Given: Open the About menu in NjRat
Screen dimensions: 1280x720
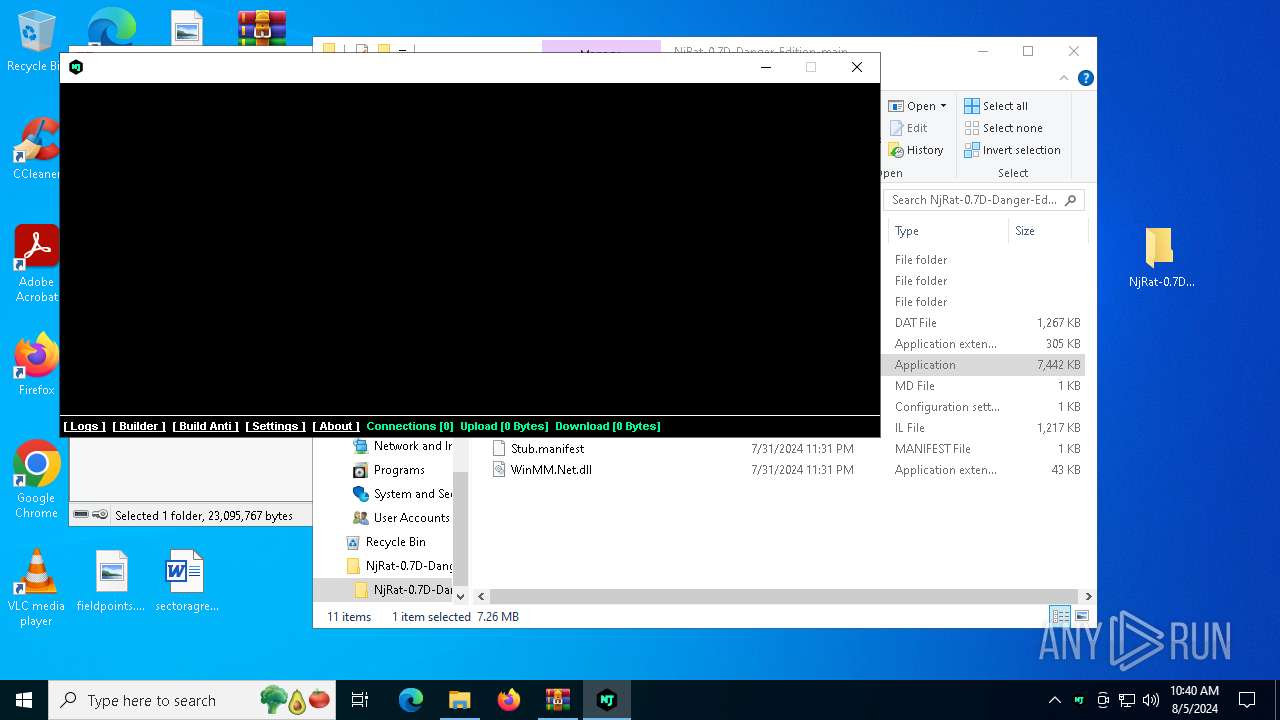Looking at the screenshot, I should pyautogui.click(x=336, y=426).
